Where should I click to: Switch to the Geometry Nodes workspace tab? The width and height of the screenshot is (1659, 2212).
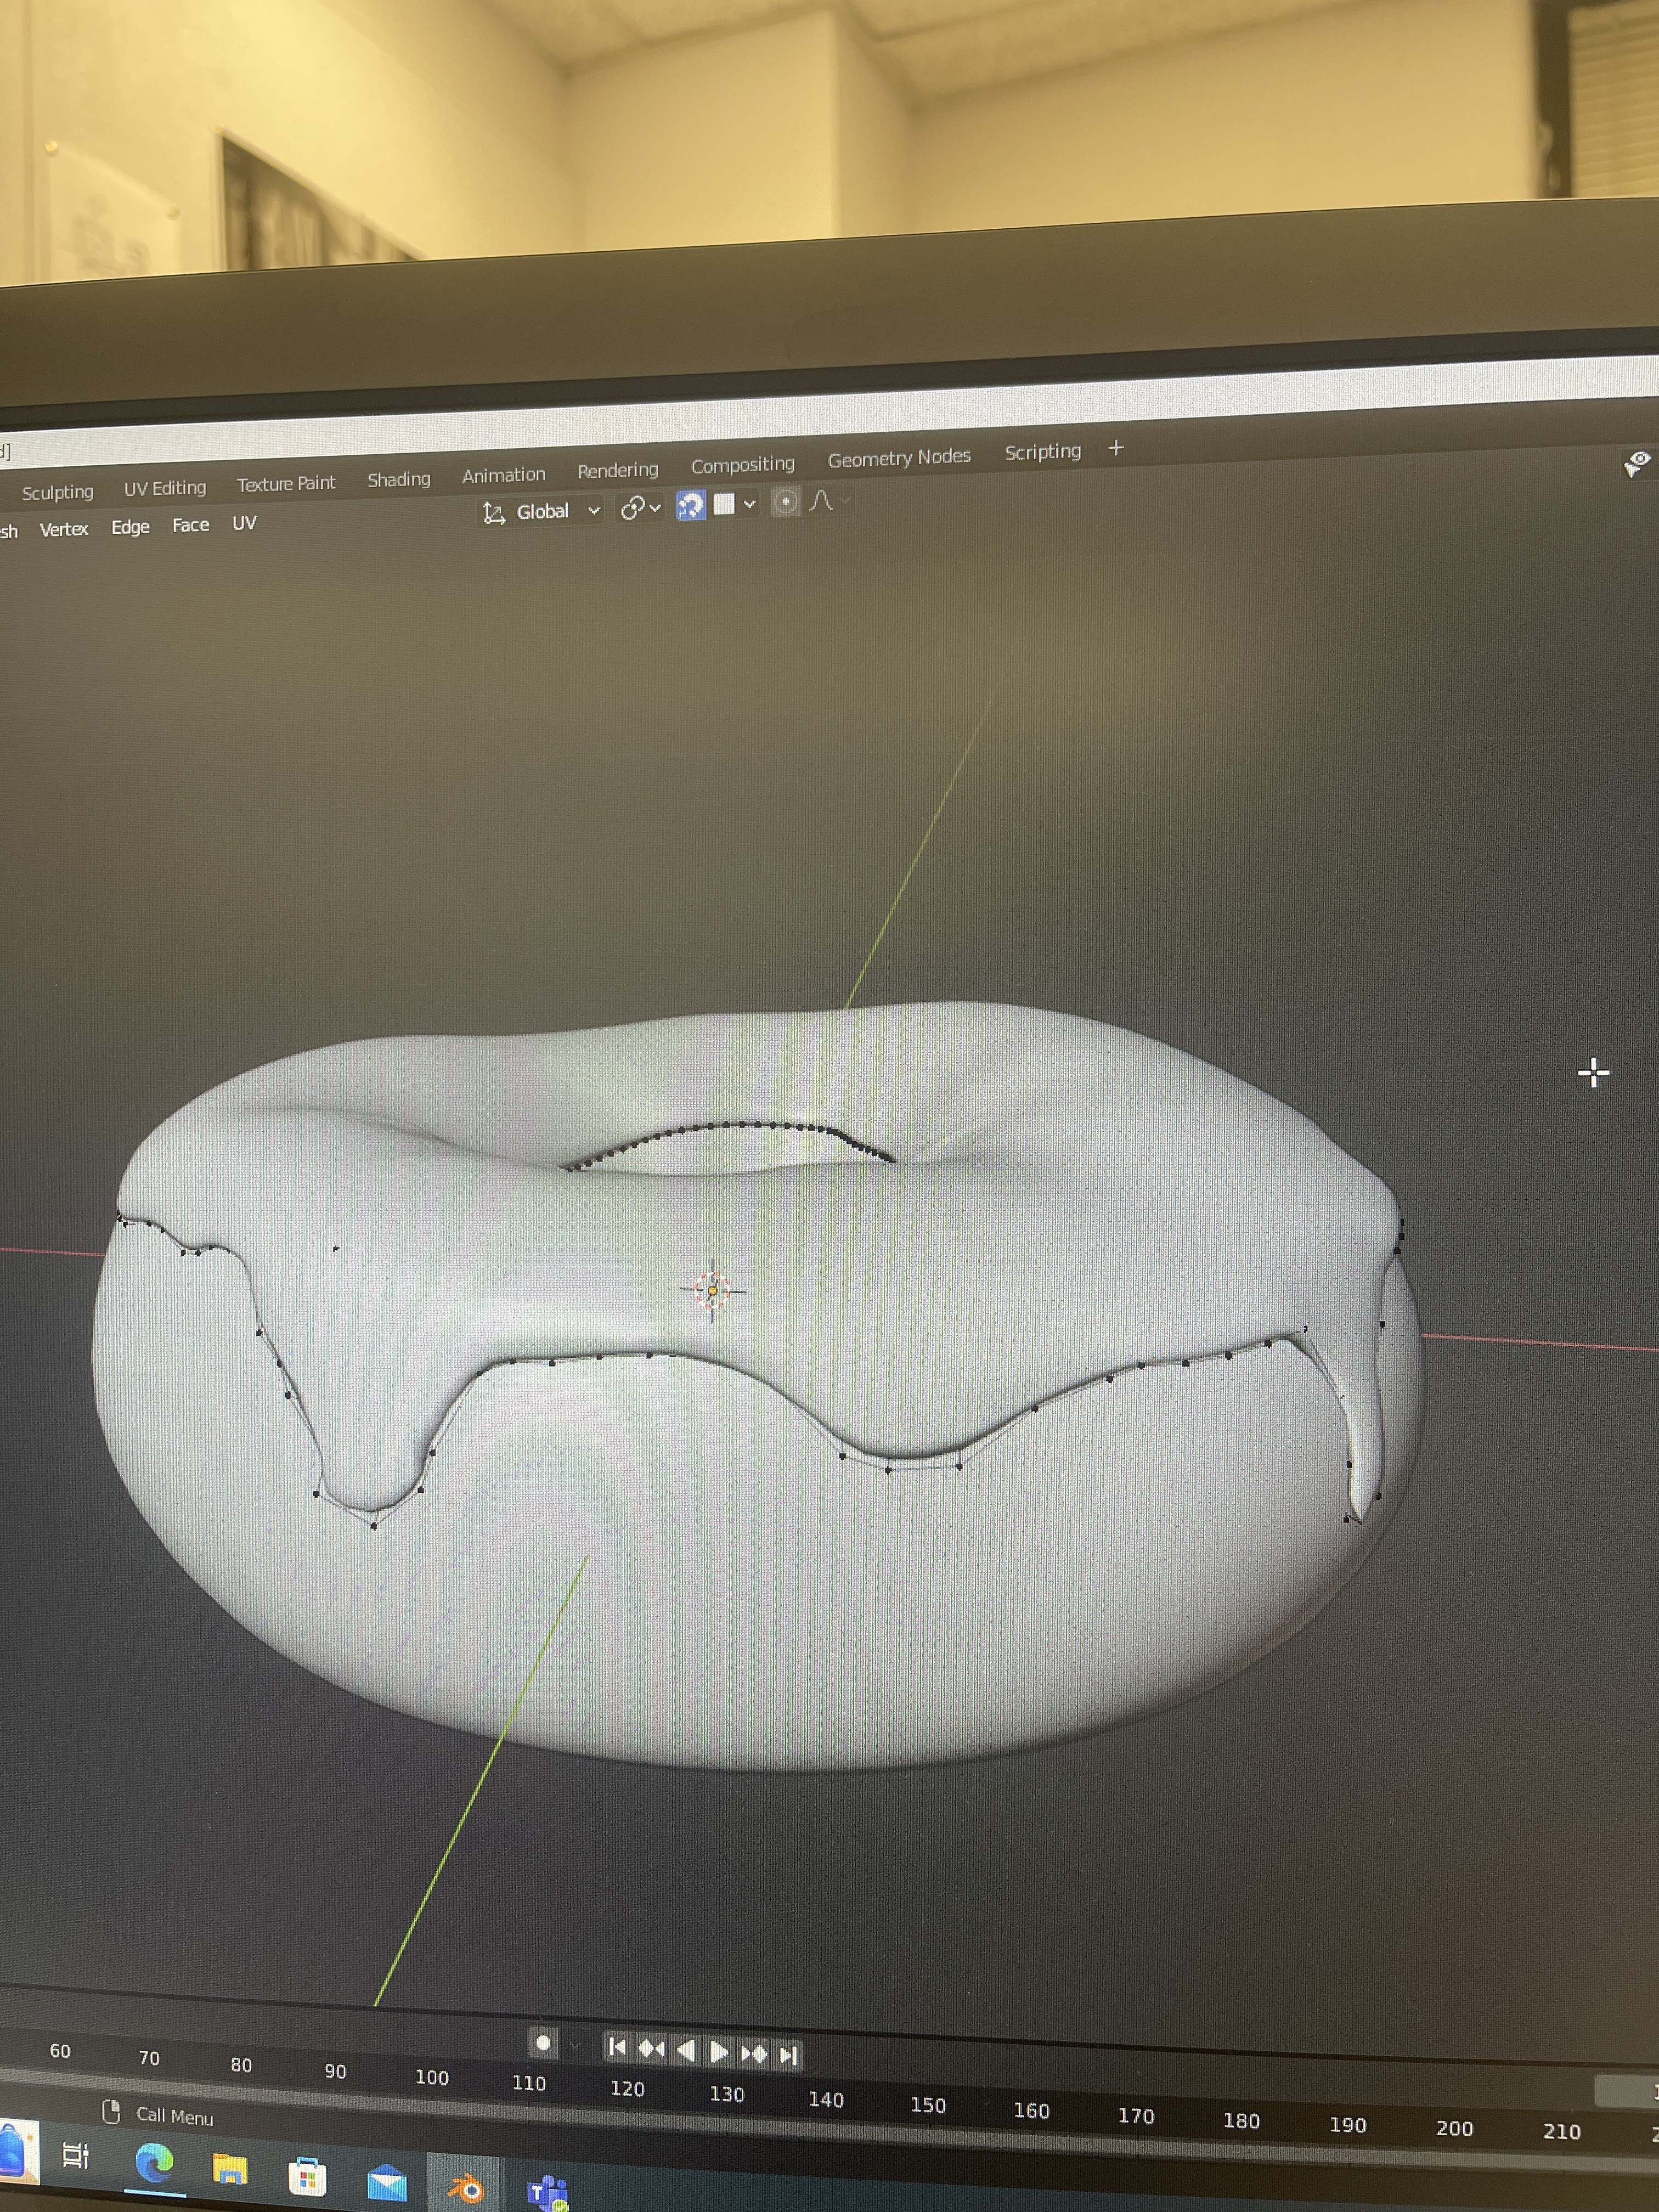(899, 458)
